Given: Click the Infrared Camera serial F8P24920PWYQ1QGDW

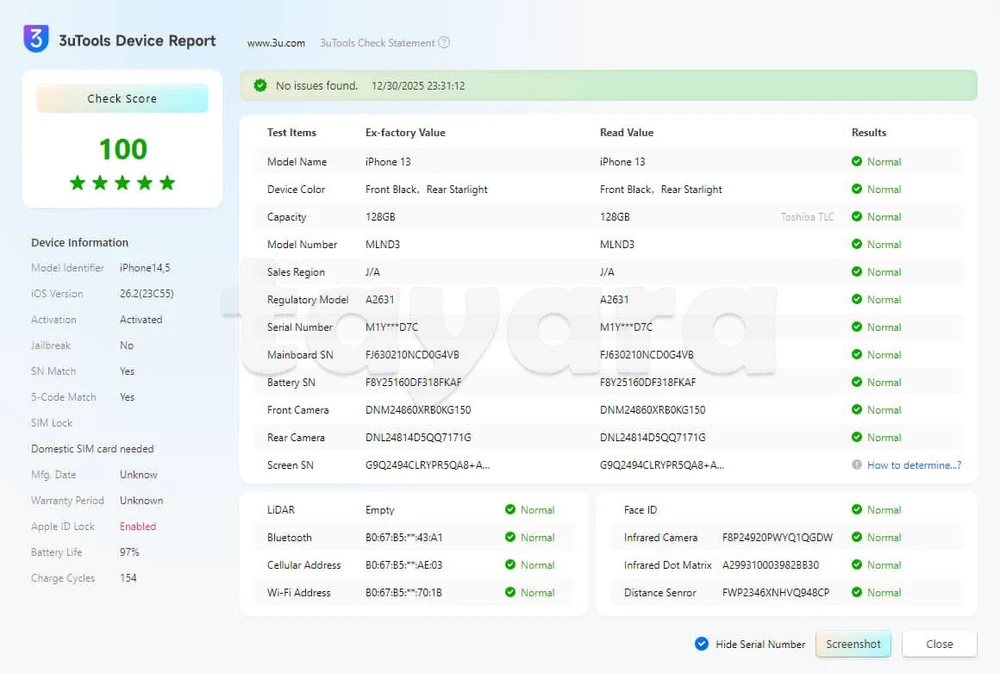Looking at the screenshot, I should [x=777, y=537].
